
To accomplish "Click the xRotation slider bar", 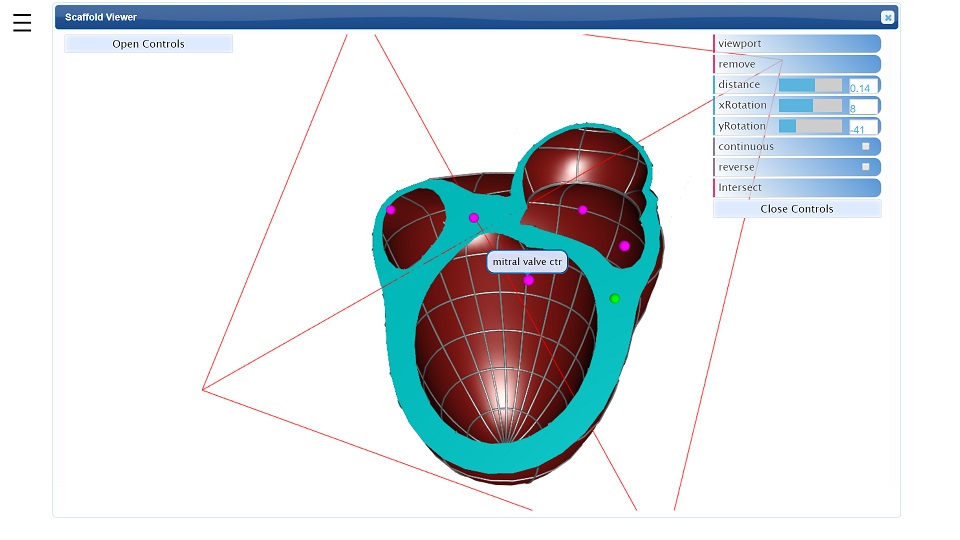I will [810, 105].
